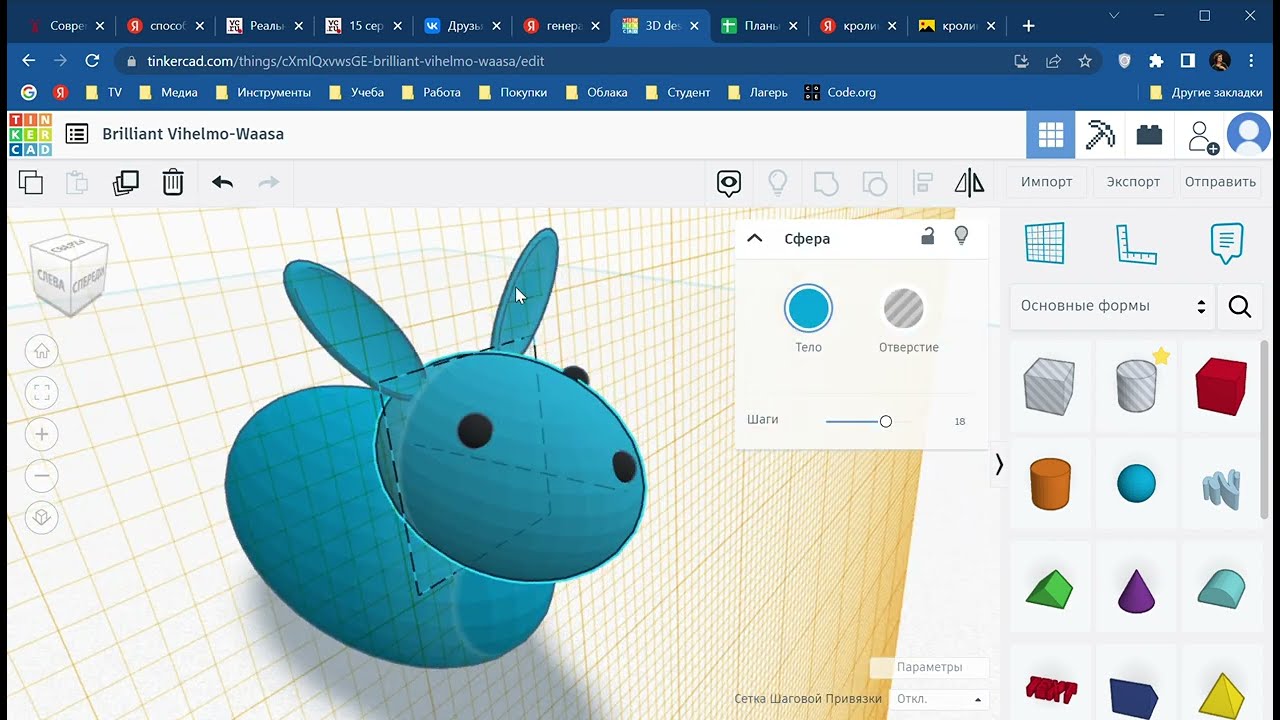Viewport: 1280px width, 720px height.
Task: Click the Параметры button
Action: click(x=929, y=667)
